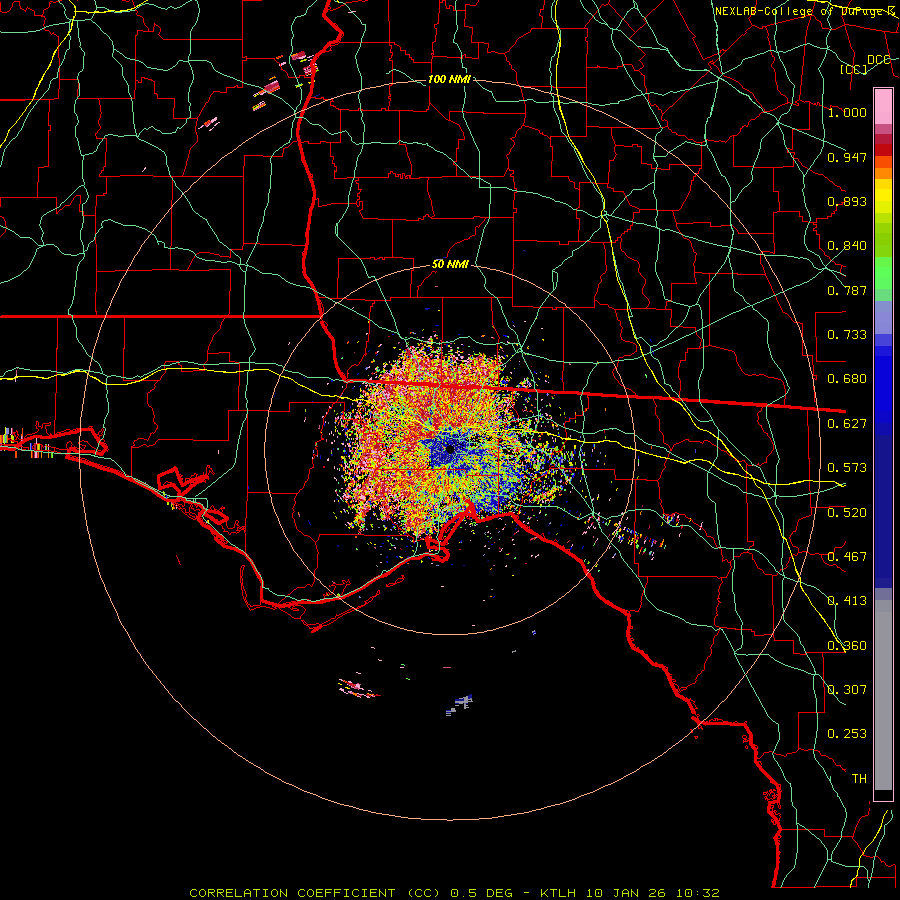Select the 0.413 color scale value
The height and width of the screenshot is (900, 900).
pos(847,601)
